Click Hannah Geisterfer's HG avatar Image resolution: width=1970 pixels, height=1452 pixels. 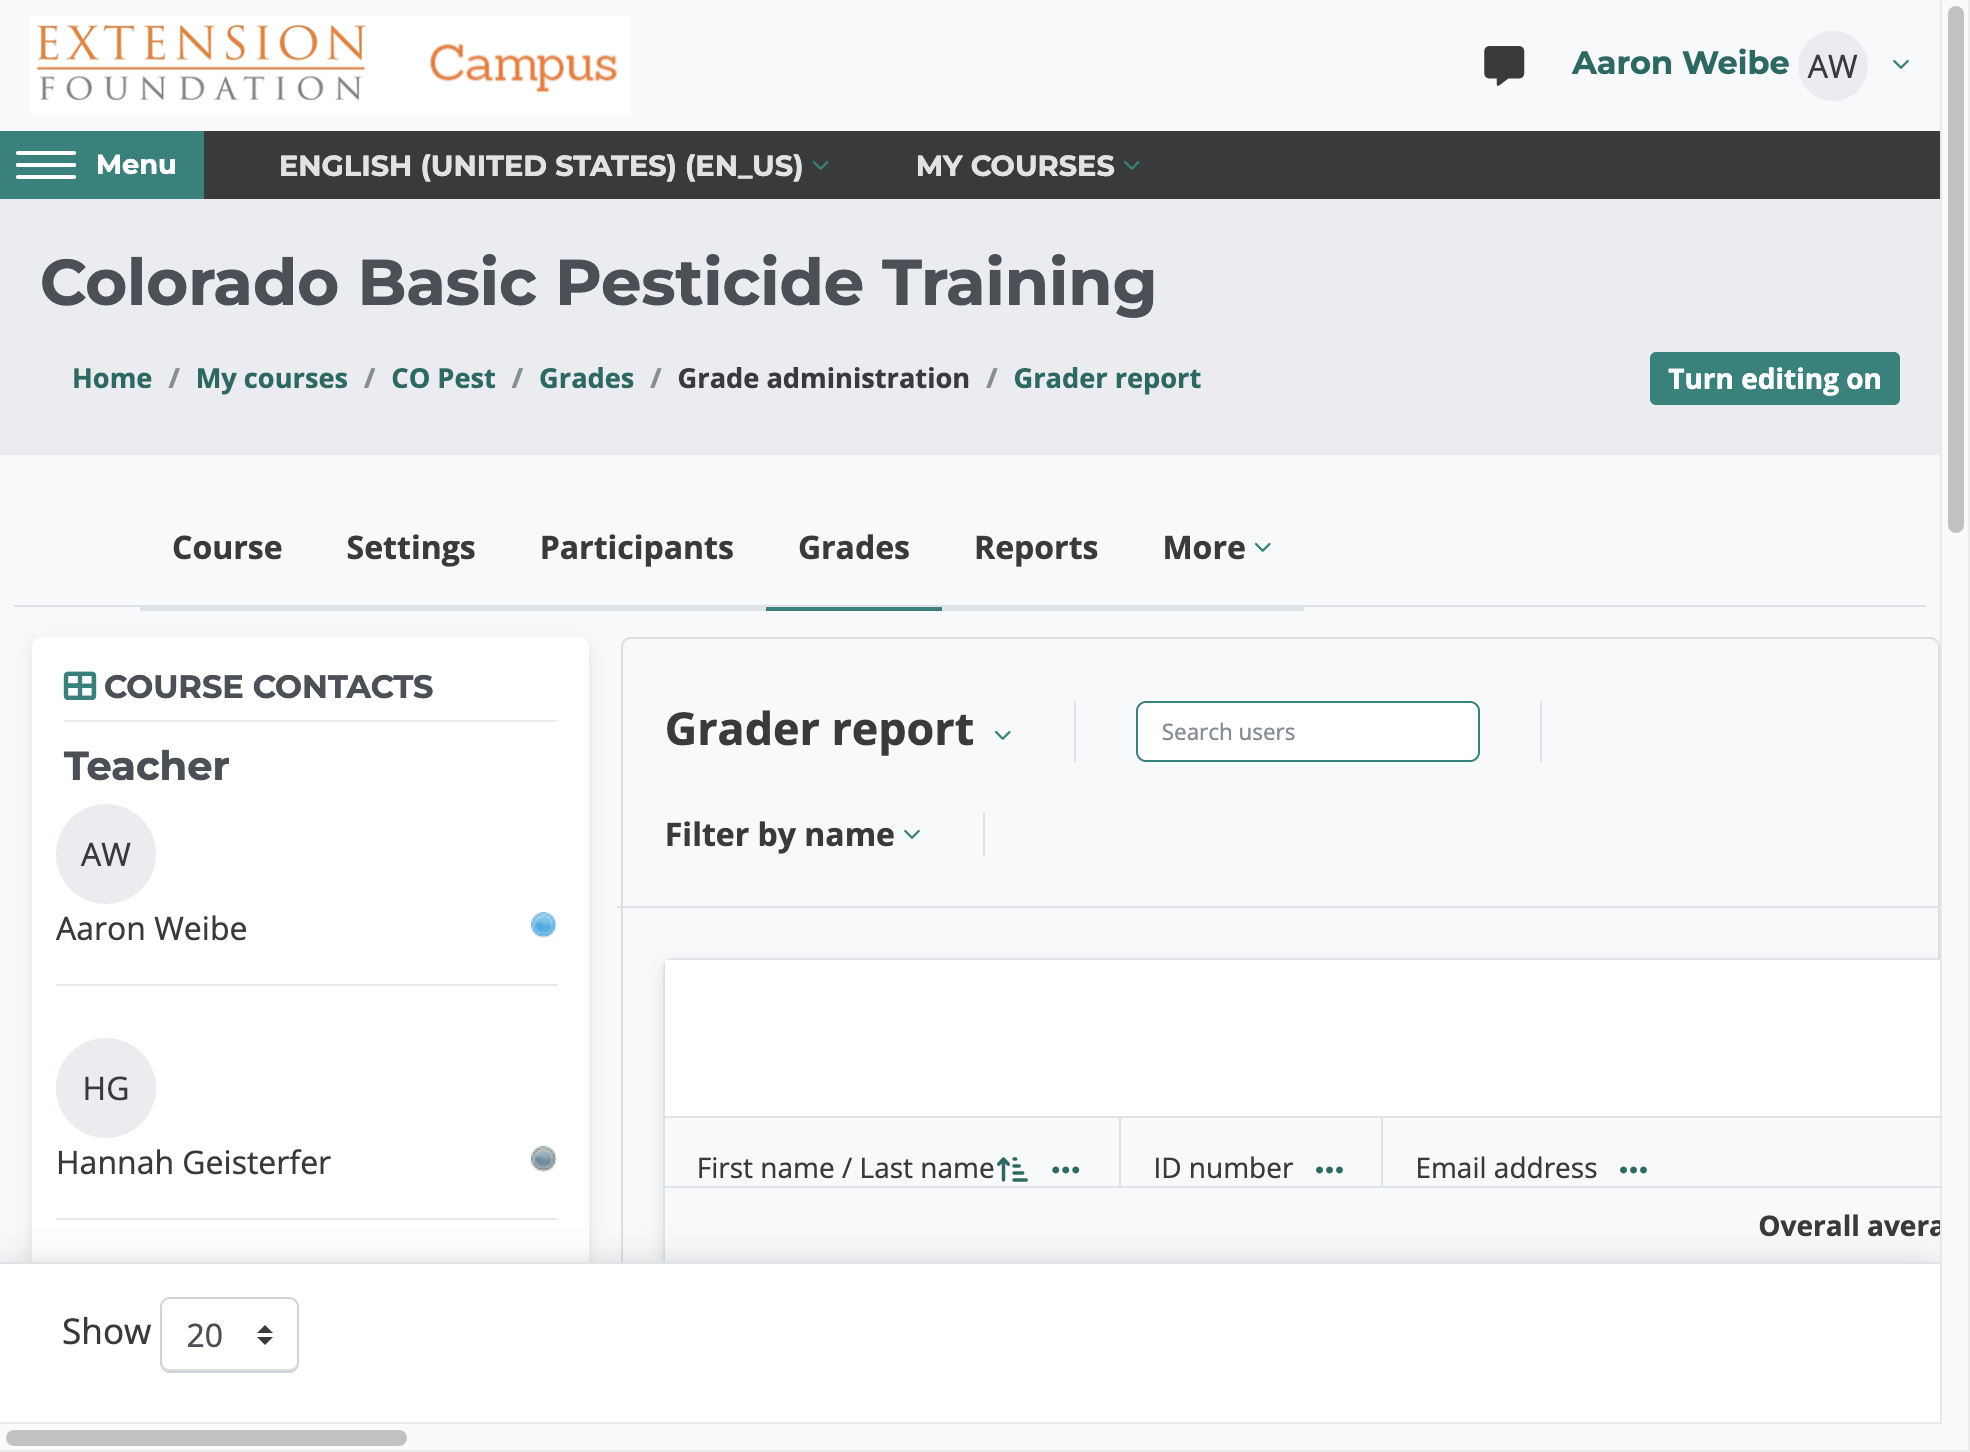(106, 1088)
